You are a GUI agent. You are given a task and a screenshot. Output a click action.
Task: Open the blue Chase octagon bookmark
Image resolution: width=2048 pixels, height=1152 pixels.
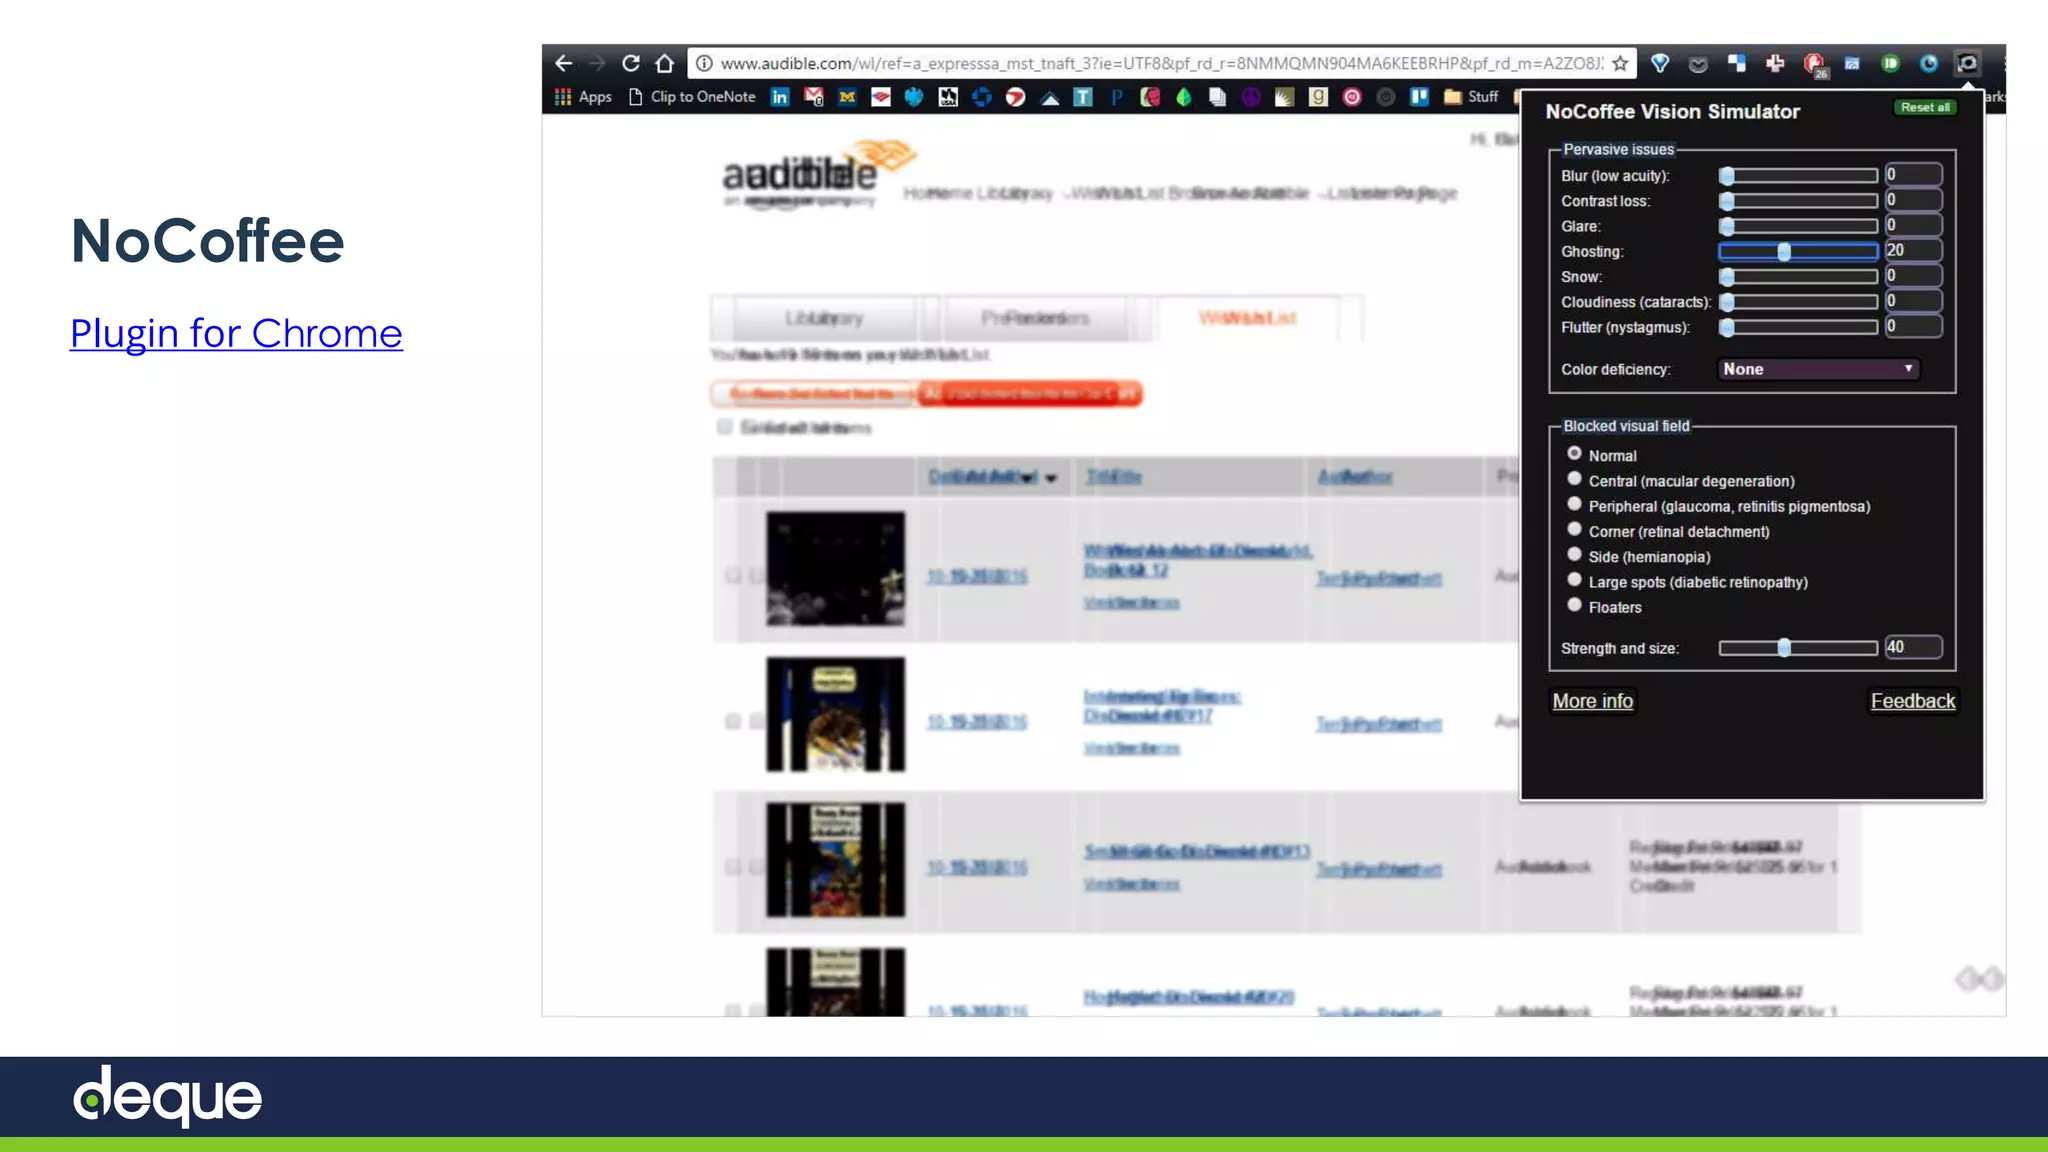tap(982, 97)
